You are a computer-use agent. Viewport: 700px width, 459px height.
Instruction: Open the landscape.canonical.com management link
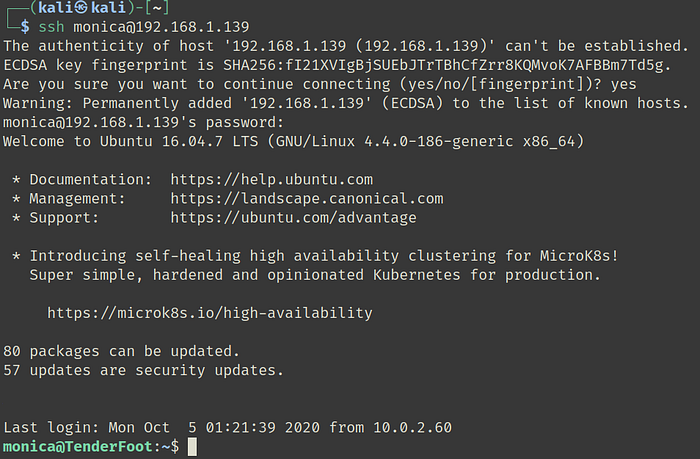(306, 199)
